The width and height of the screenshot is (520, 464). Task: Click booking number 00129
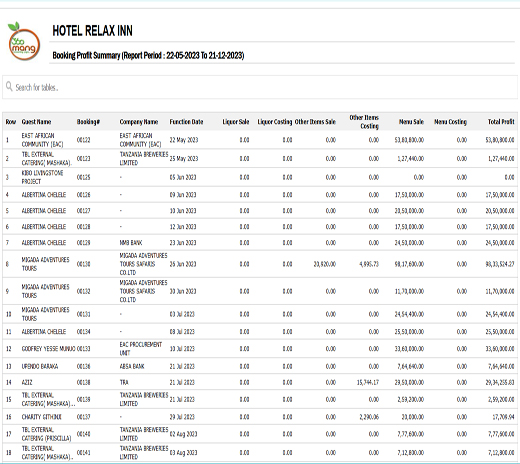pyautogui.click(x=83, y=243)
